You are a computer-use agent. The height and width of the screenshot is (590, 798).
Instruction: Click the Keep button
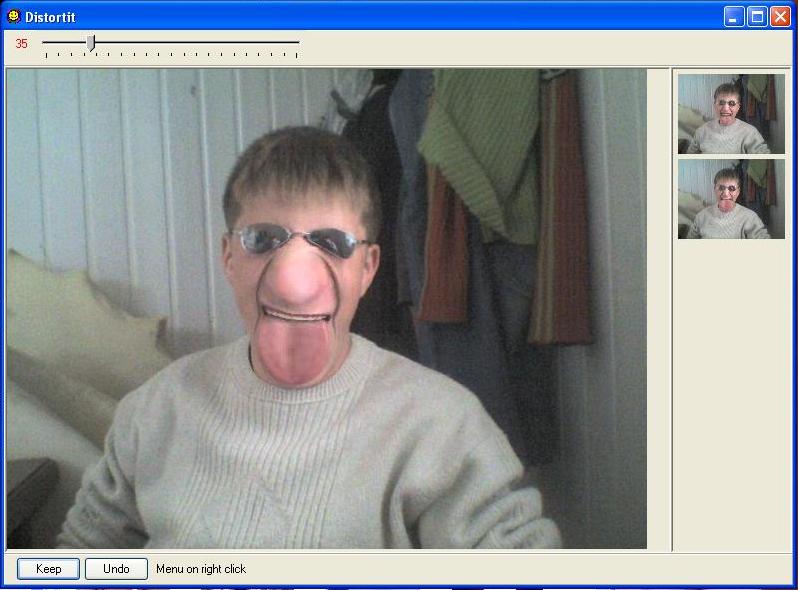click(48, 569)
